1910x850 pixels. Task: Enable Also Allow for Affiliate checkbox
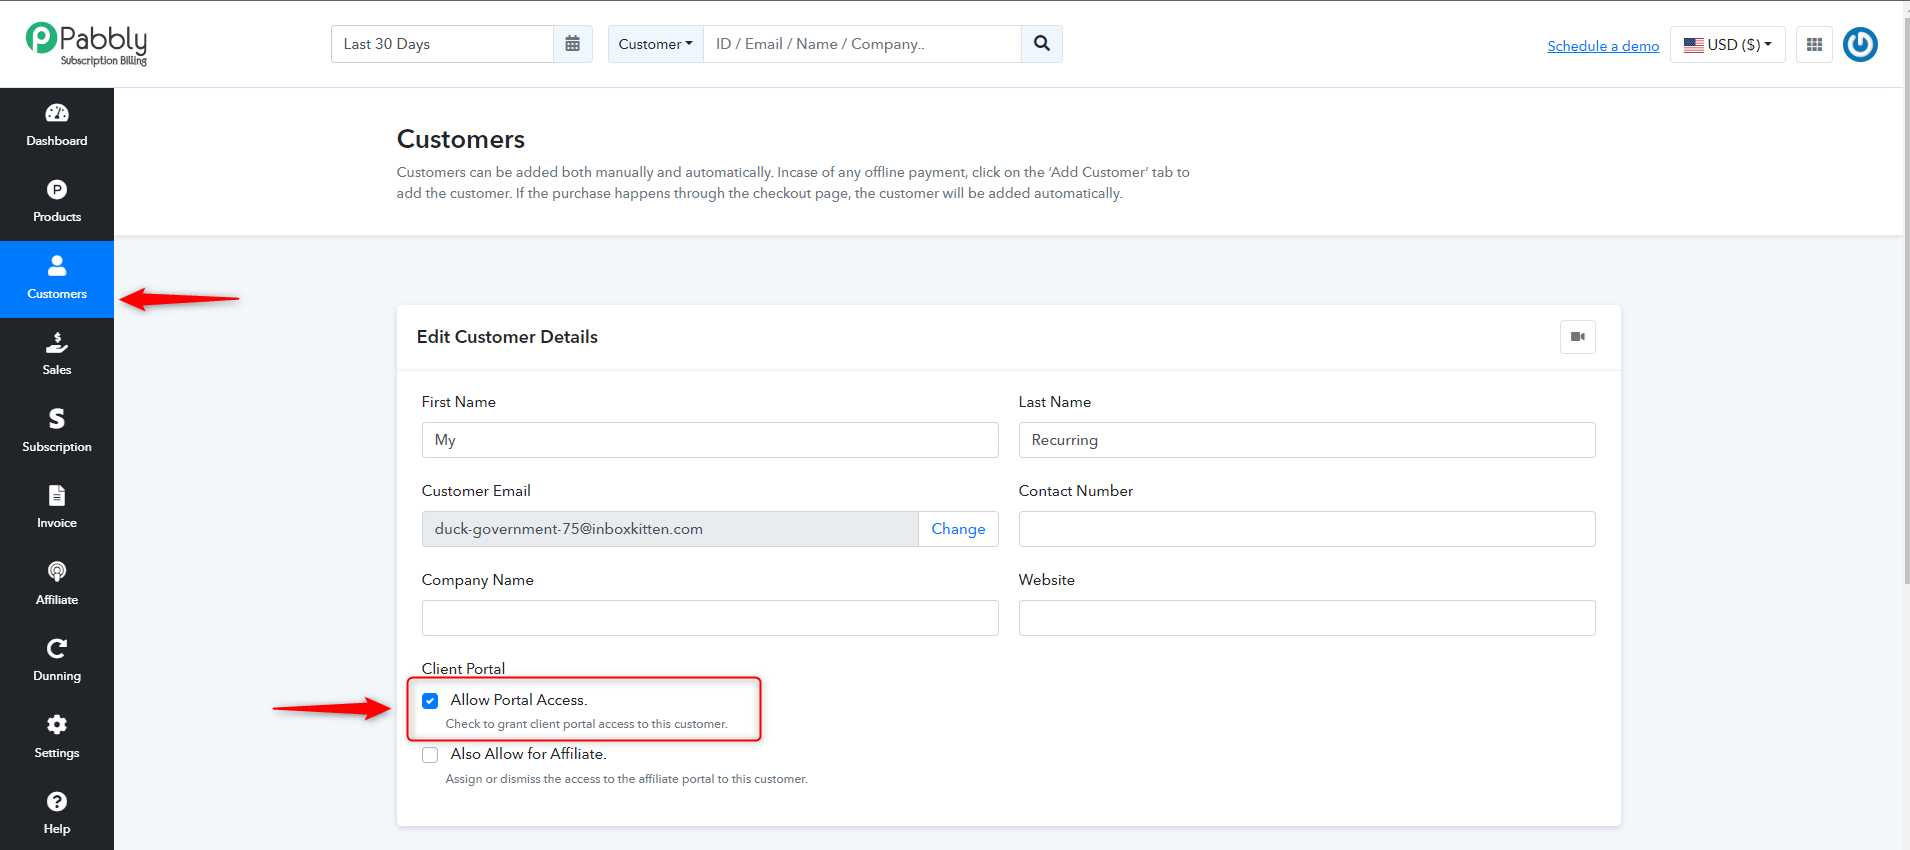430,755
